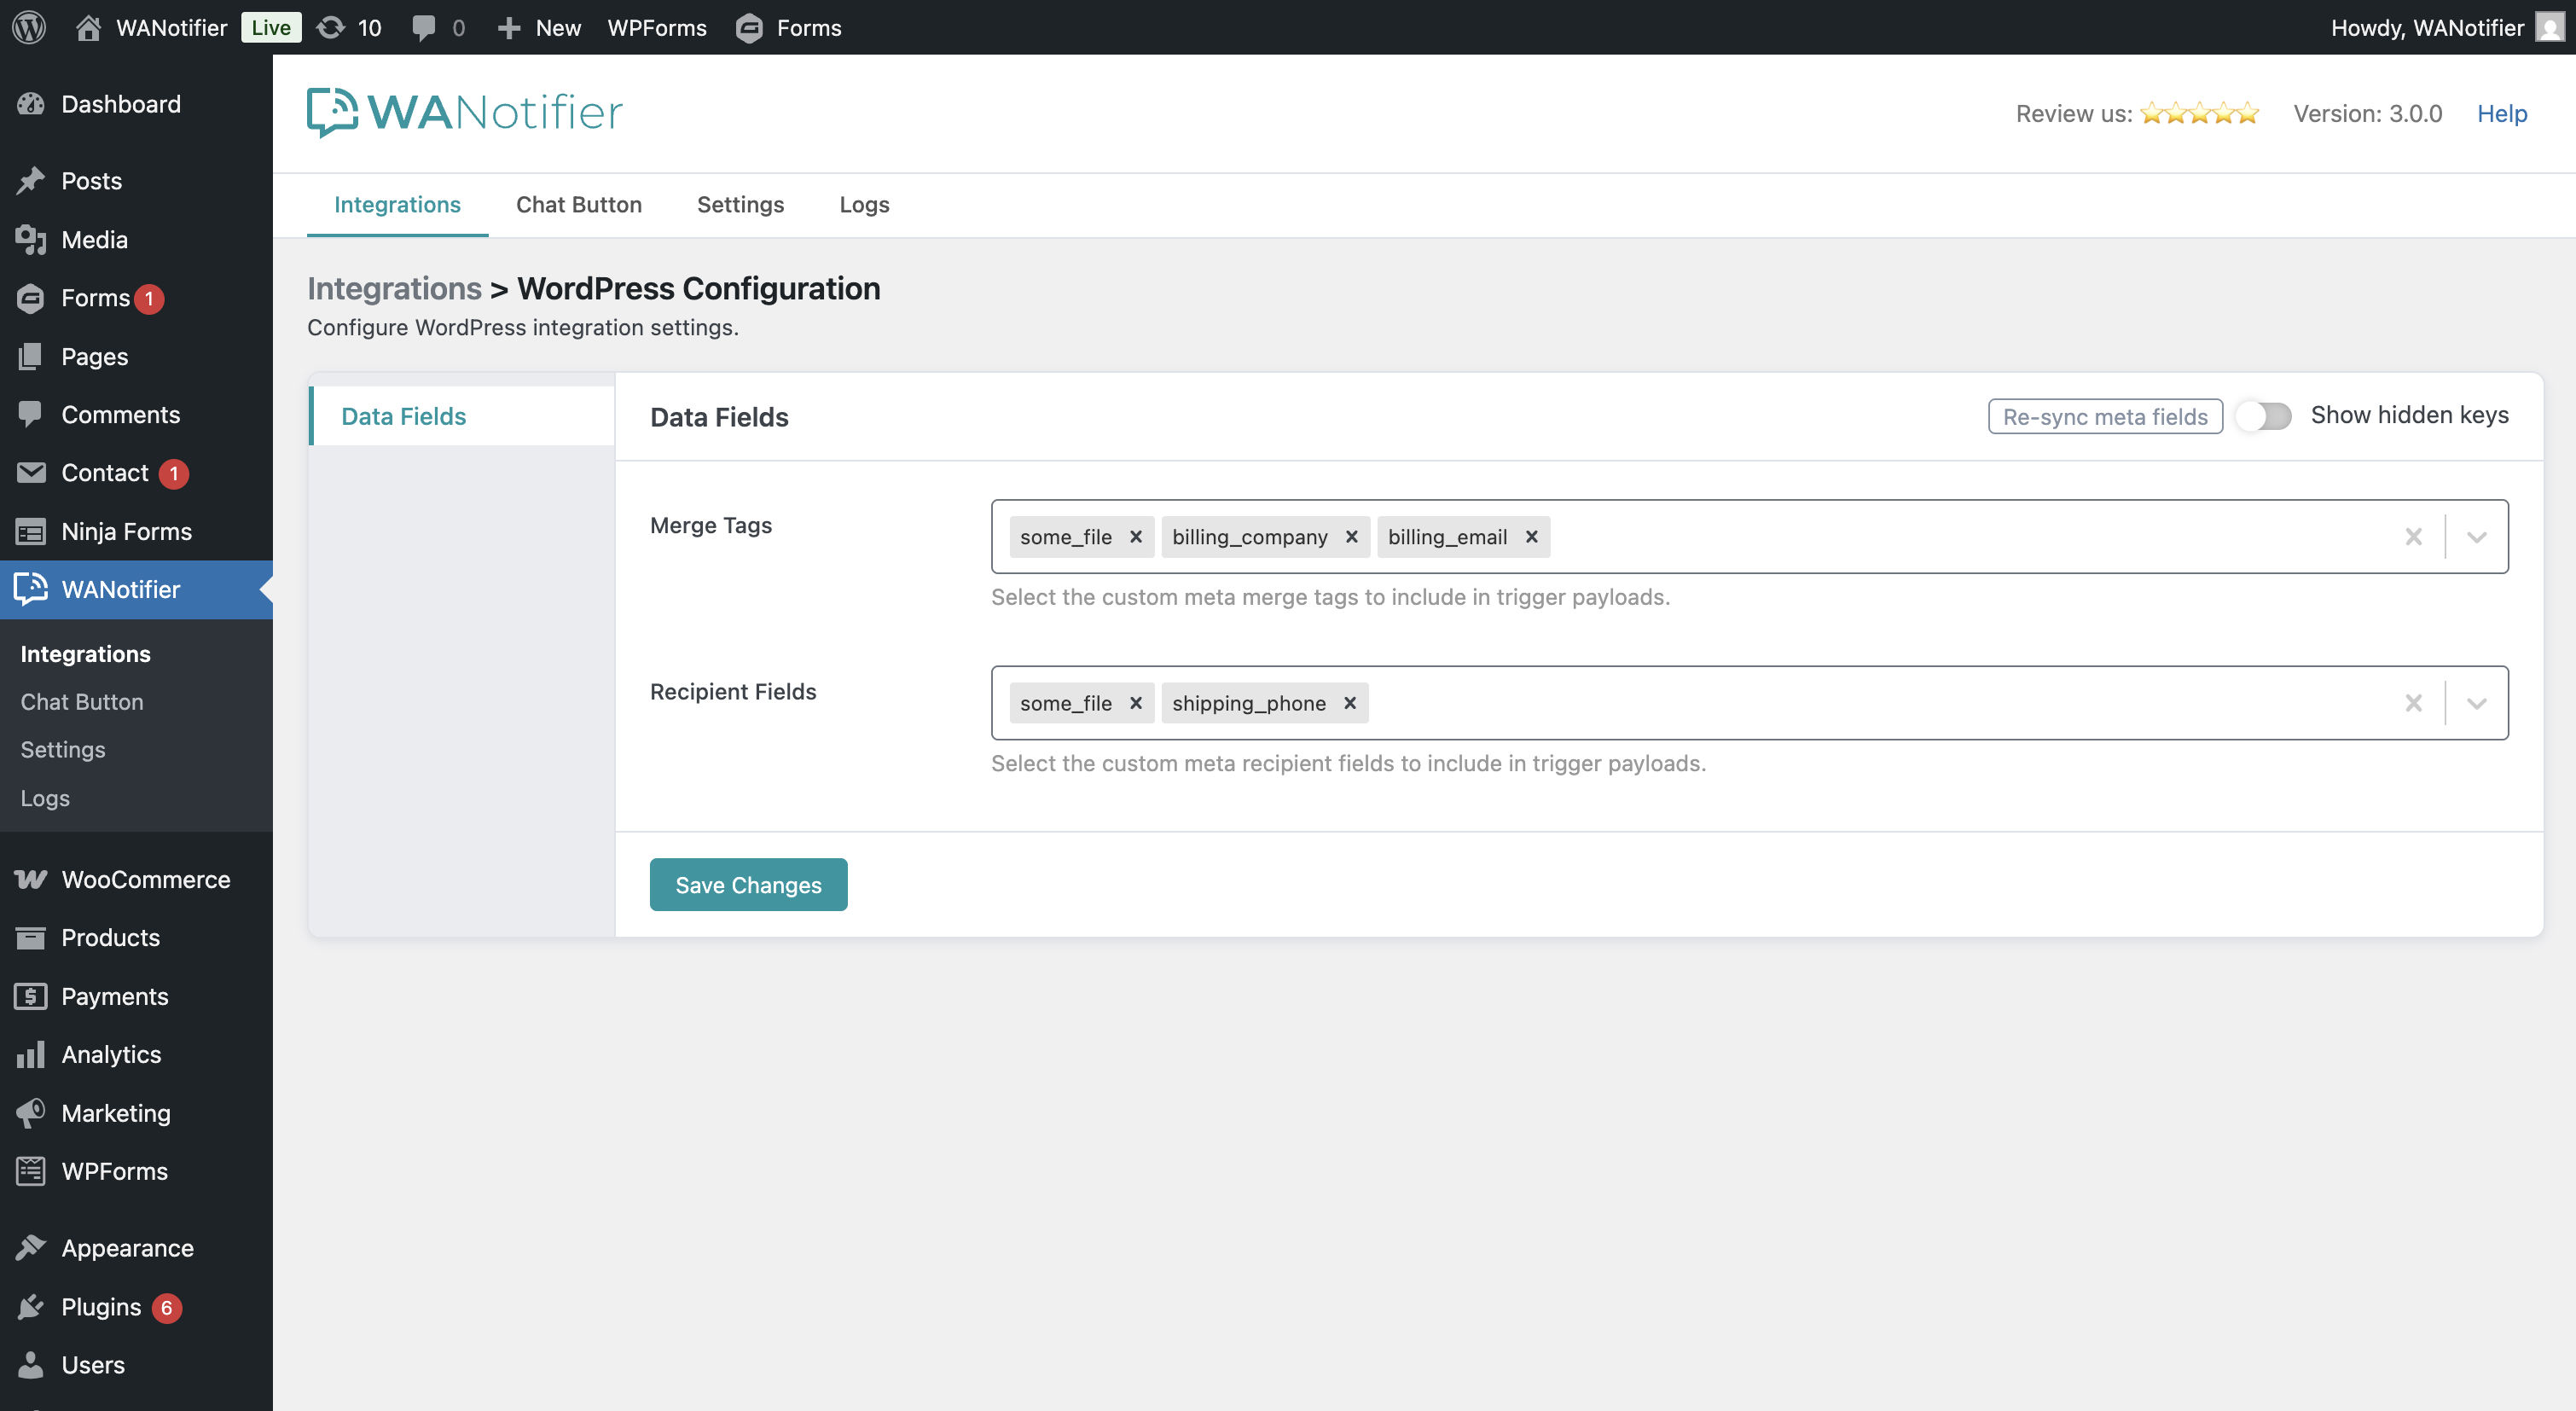Click the Help link

pos(2501,113)
